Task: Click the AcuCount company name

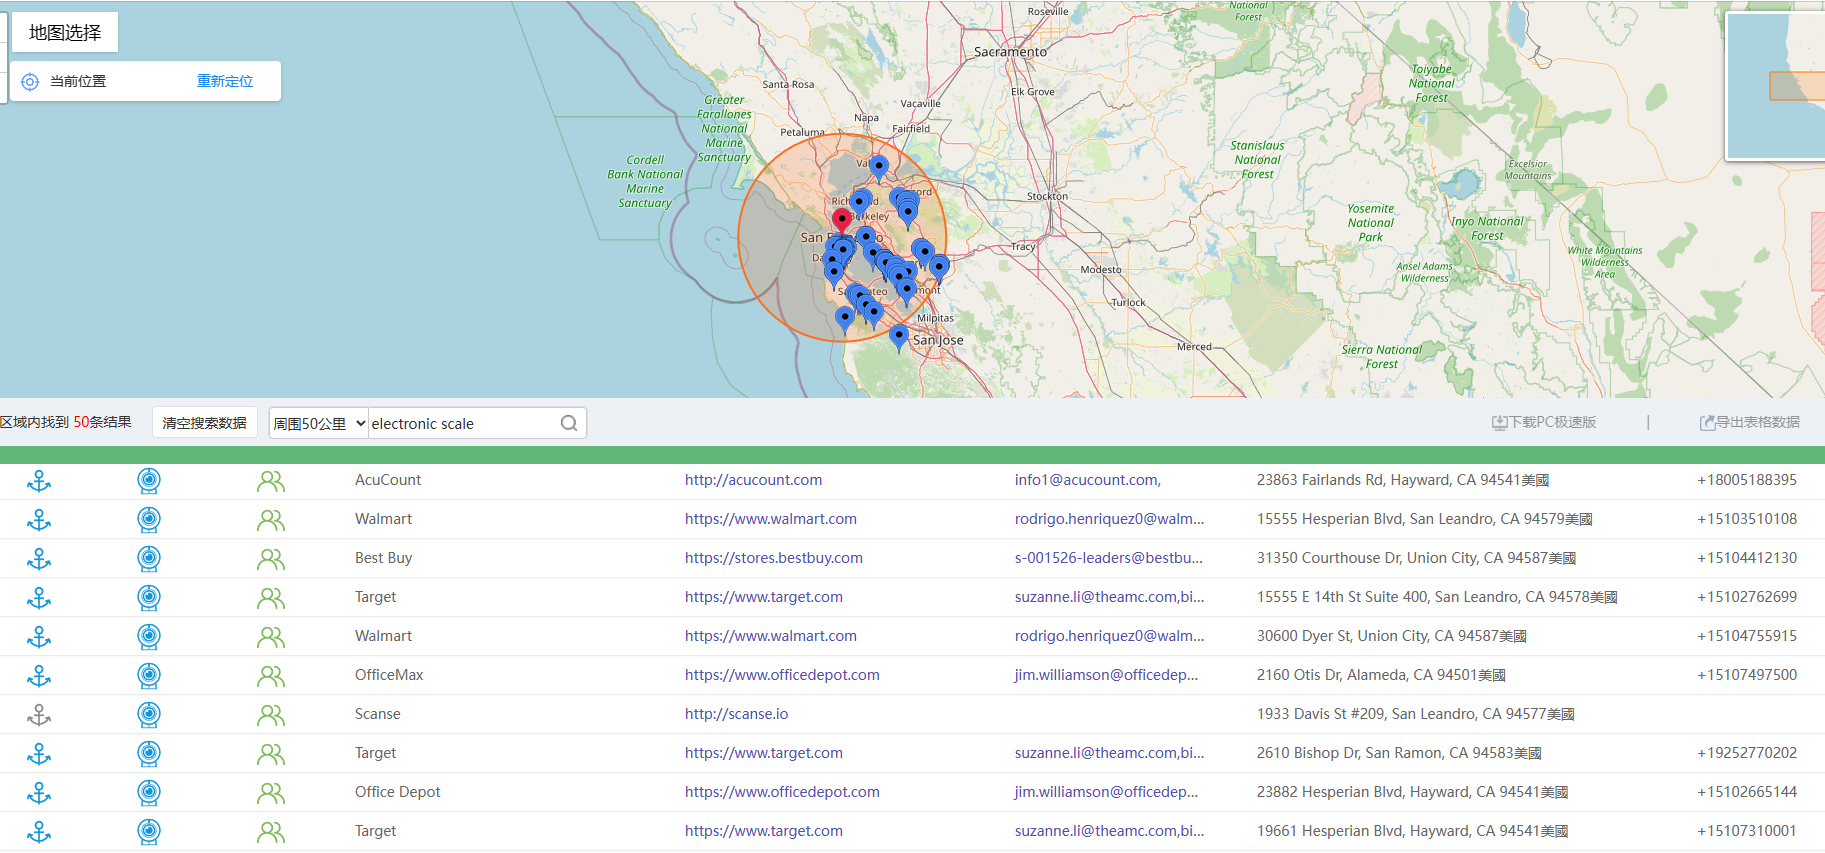Action: tap(388, 480)
